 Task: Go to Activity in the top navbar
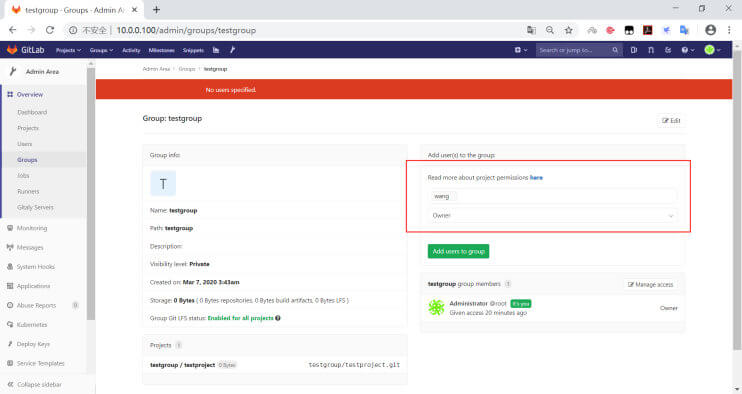[131, 50]
